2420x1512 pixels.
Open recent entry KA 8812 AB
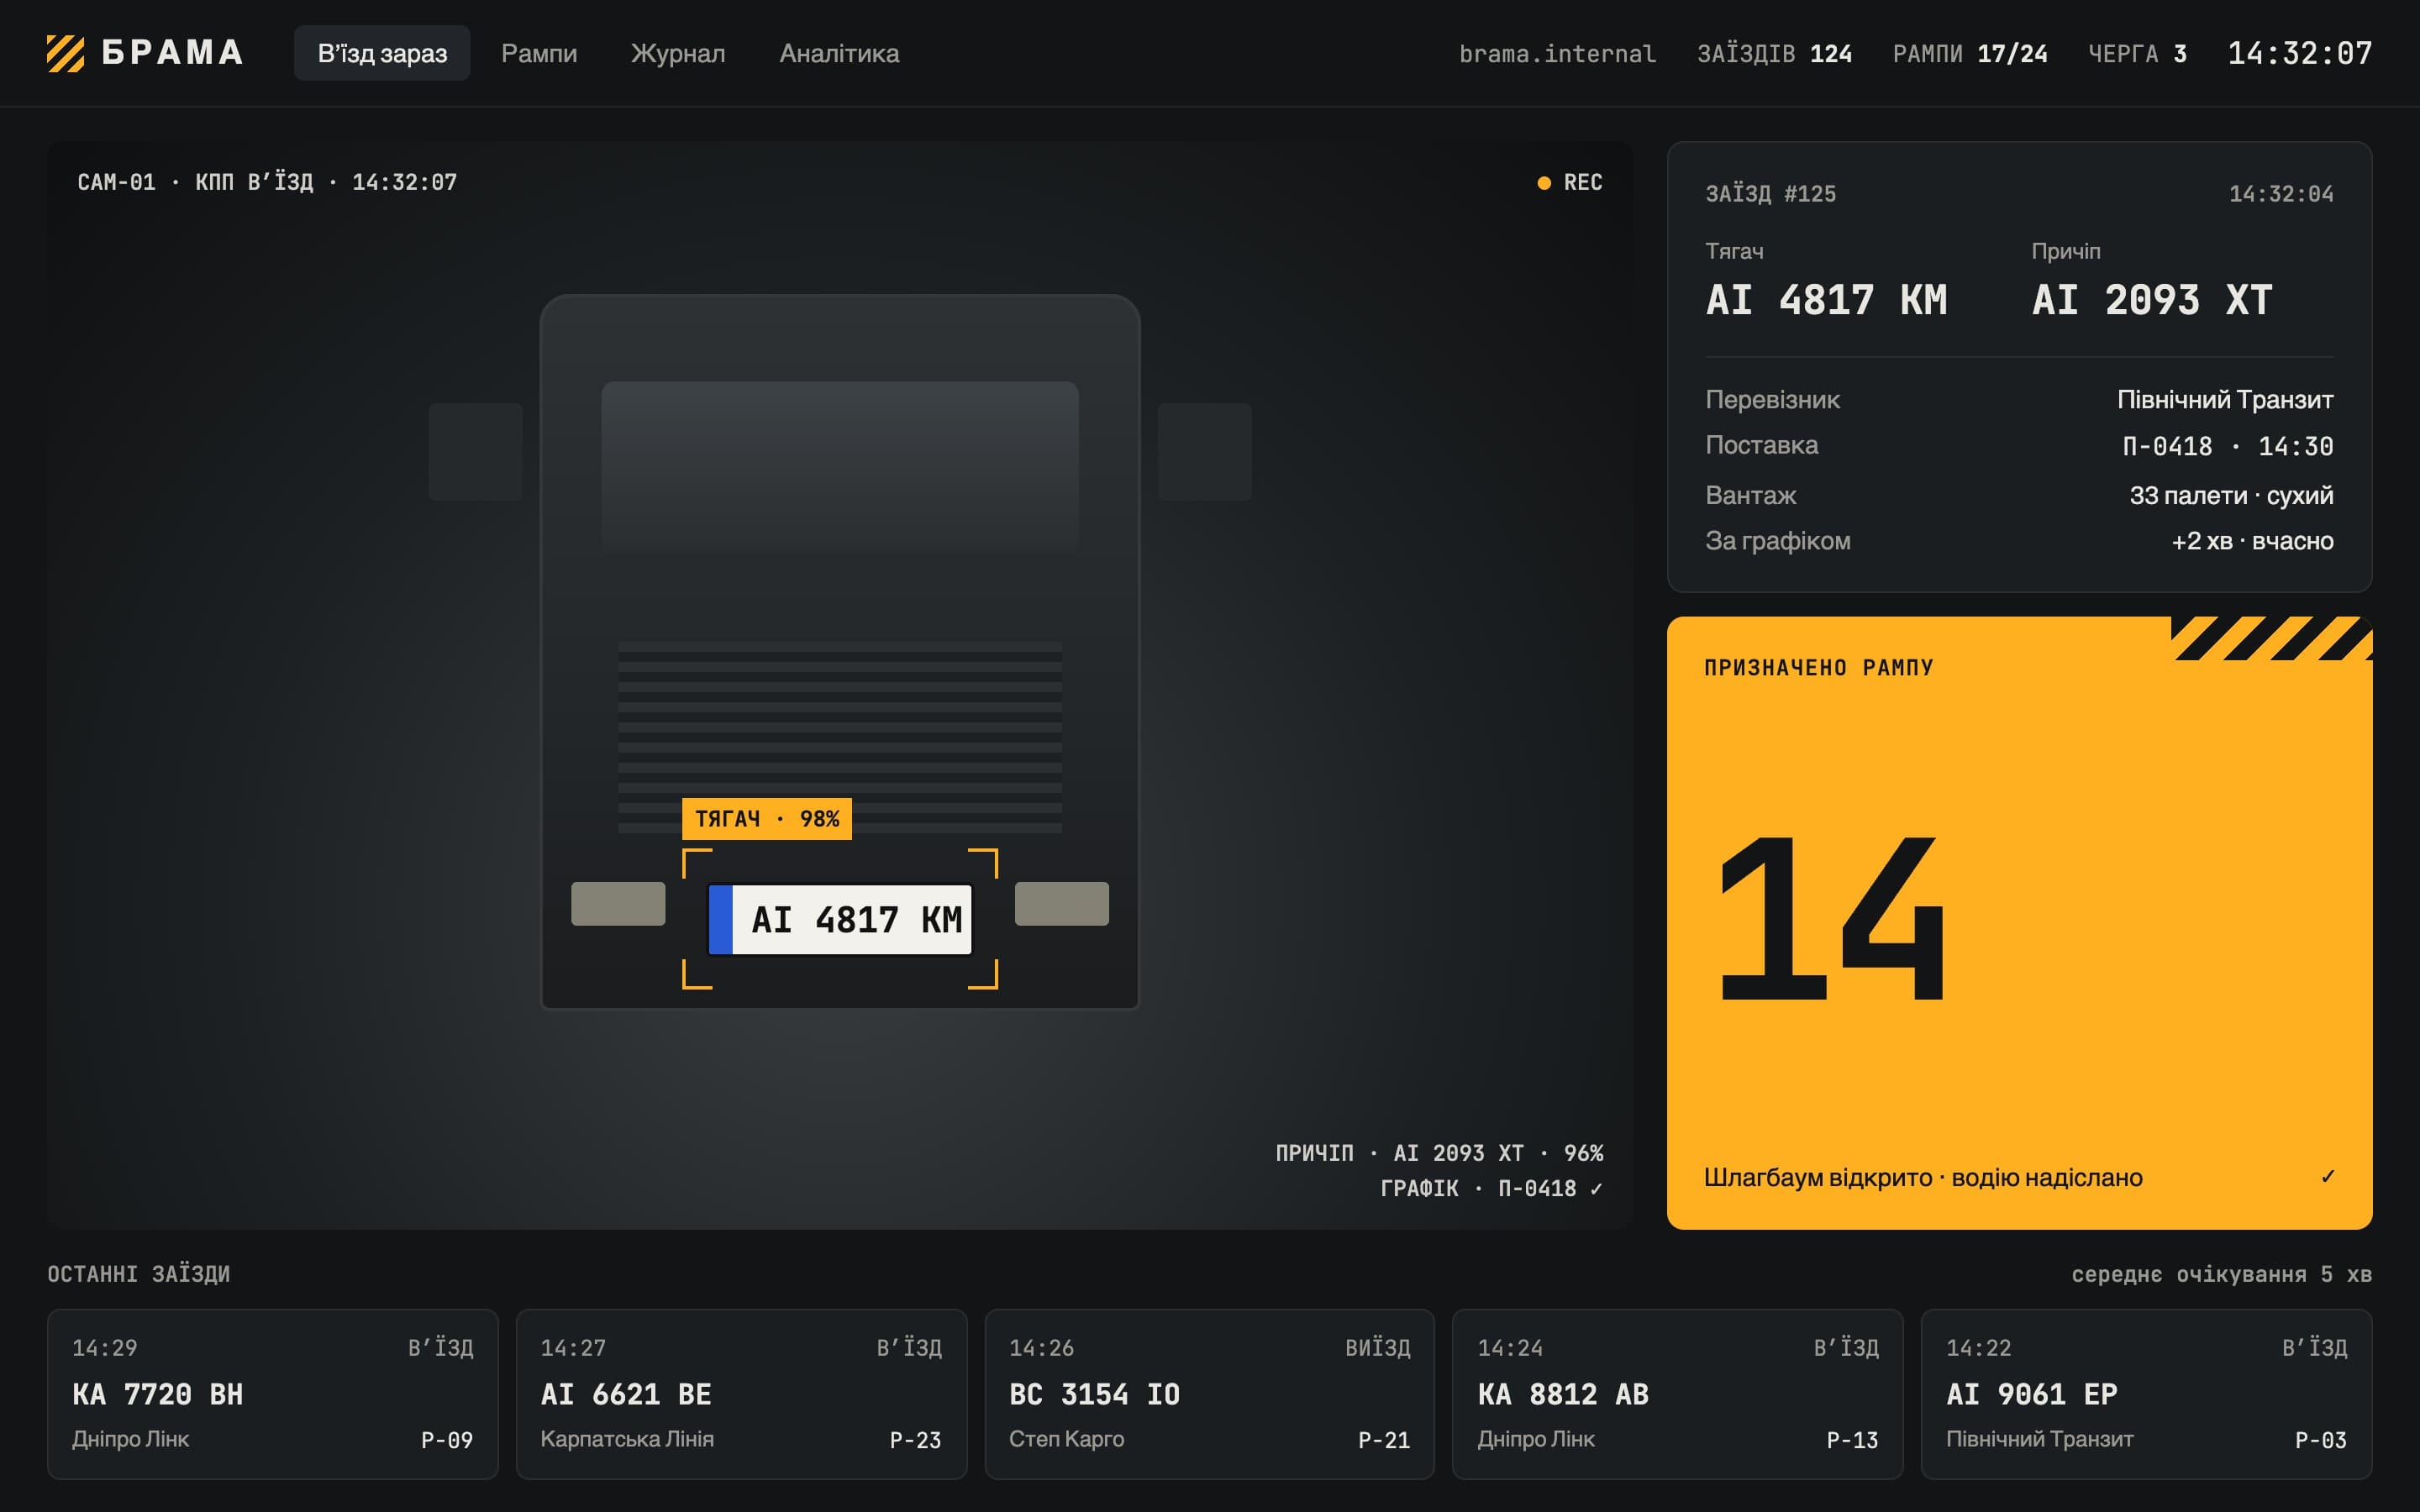pos(1677,1394)
